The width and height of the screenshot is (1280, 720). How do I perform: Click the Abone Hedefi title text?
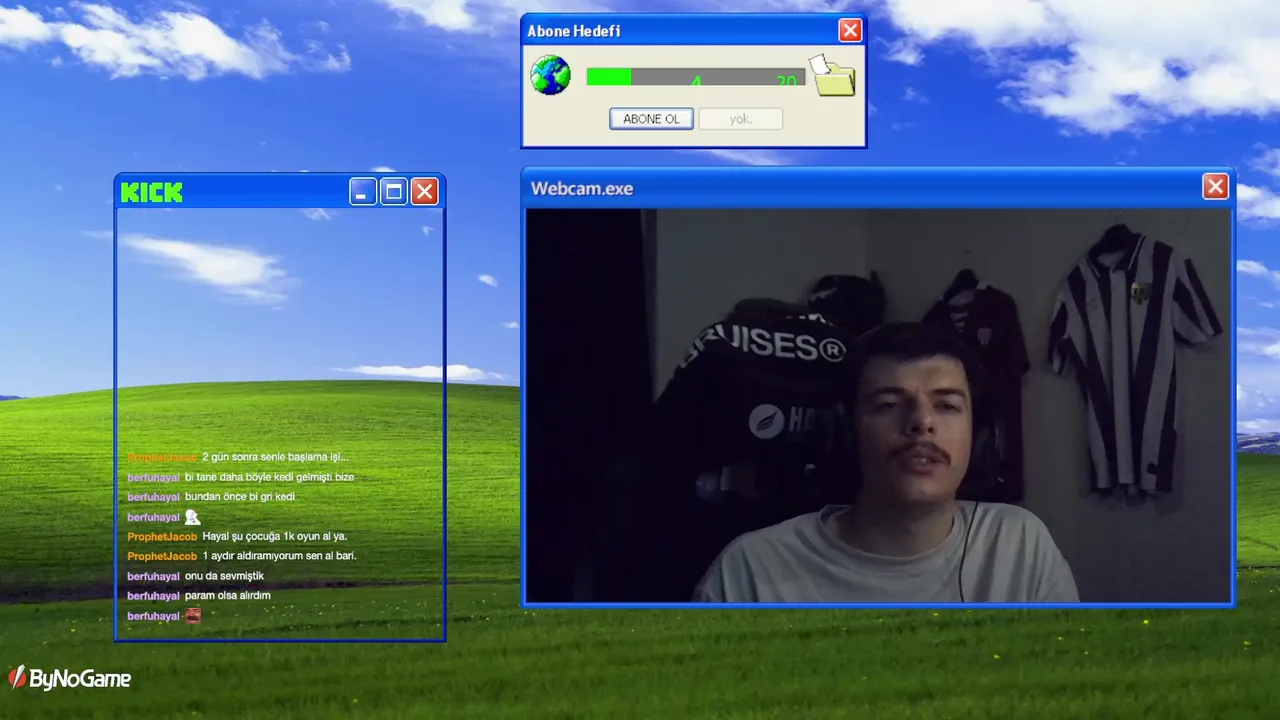[x=574, y=31]
